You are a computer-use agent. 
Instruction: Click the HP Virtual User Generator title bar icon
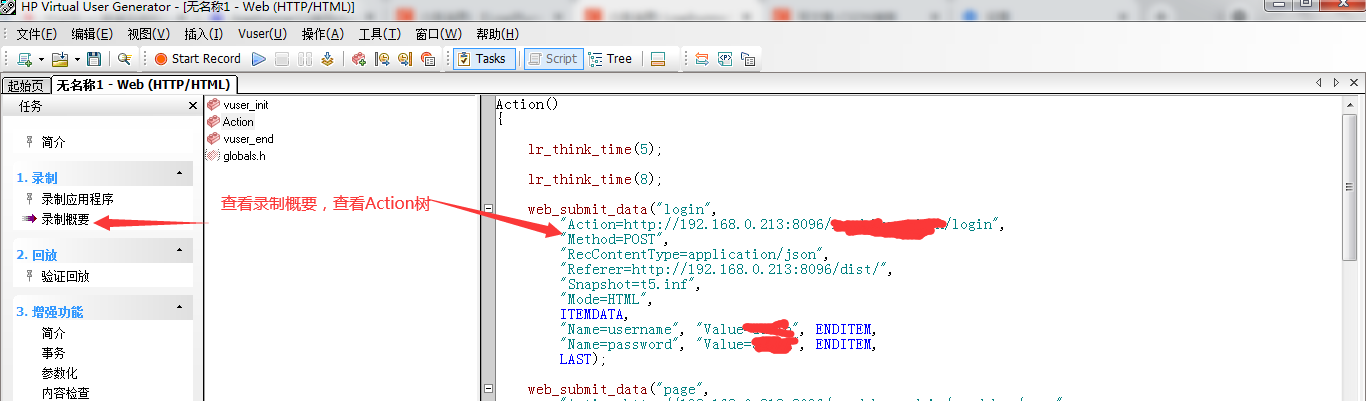(x=9, y=7)
